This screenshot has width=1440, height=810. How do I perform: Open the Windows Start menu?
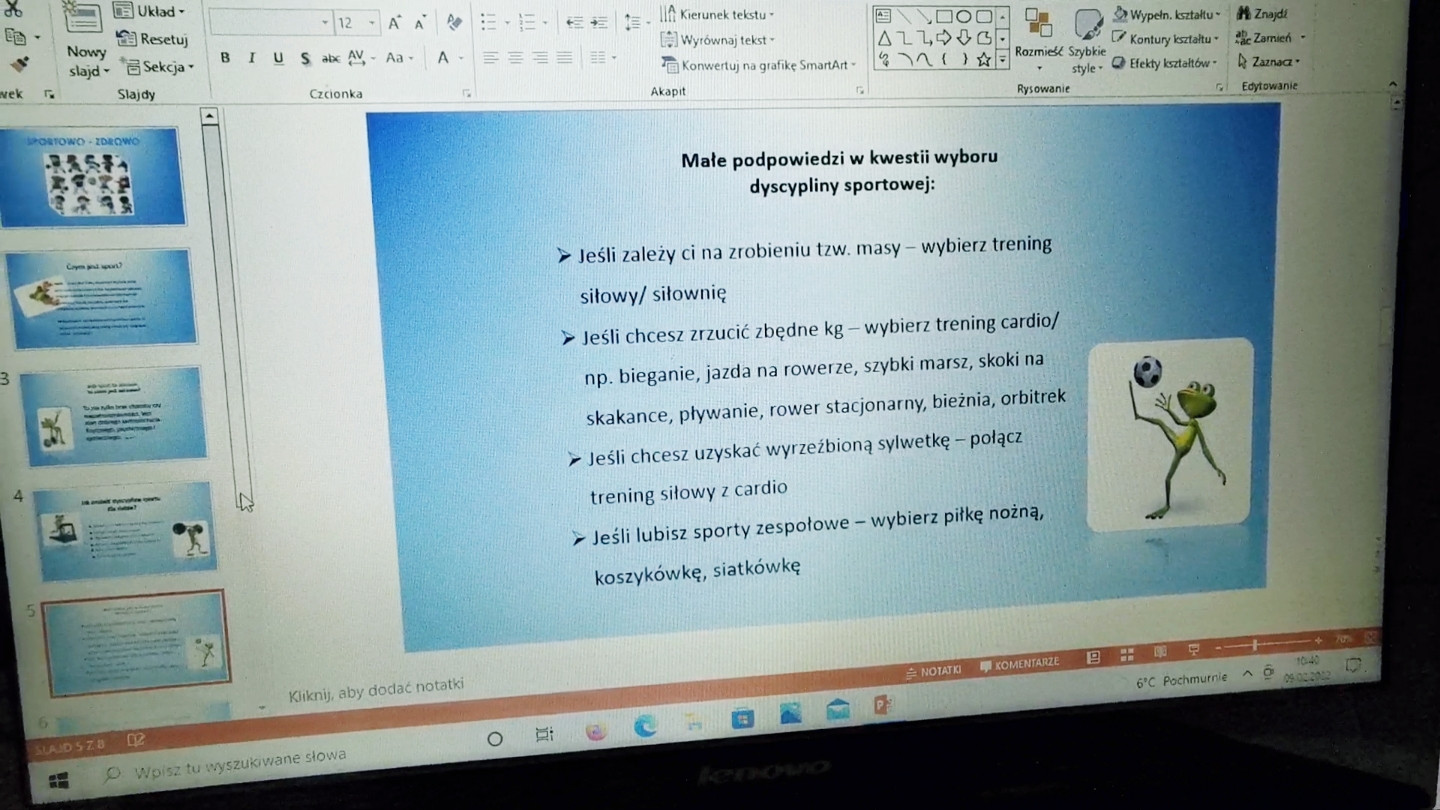tap(58, 781)
